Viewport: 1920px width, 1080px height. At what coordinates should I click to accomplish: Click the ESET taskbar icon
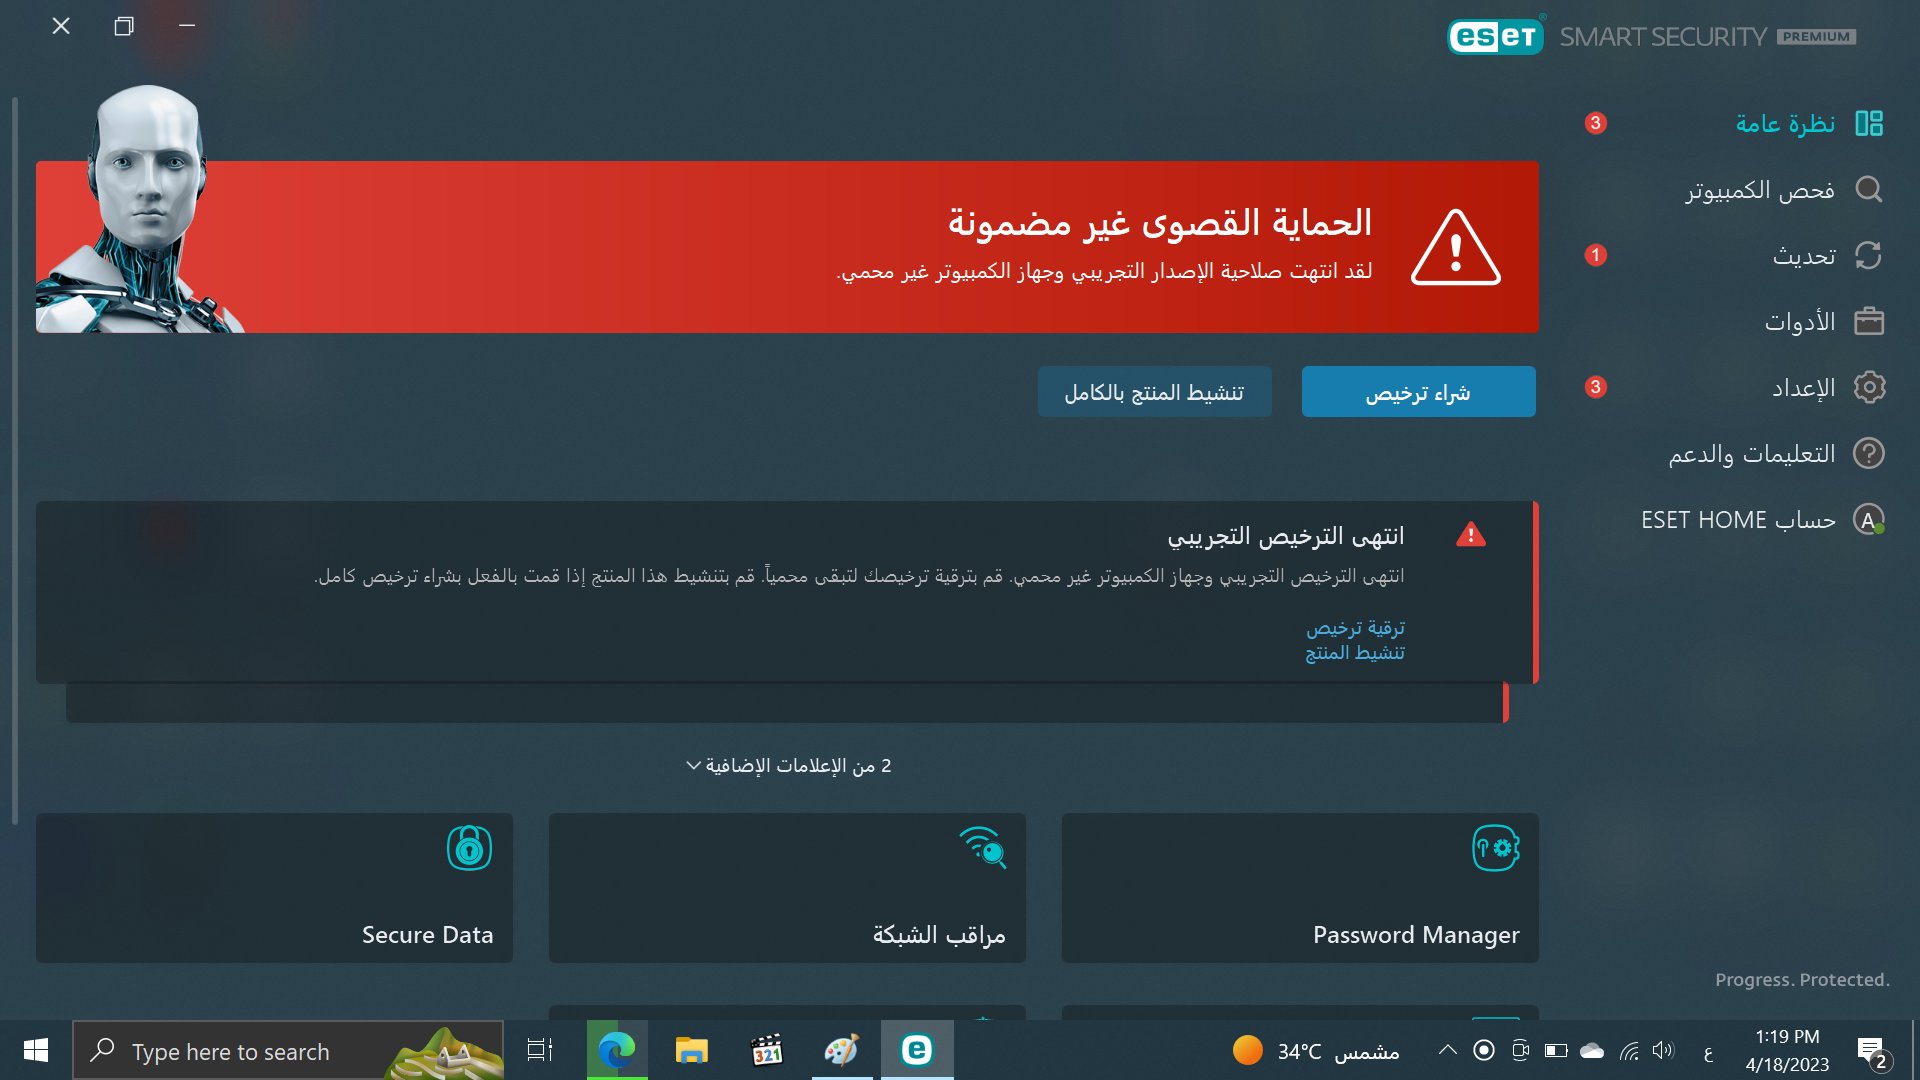[917, 1050]
